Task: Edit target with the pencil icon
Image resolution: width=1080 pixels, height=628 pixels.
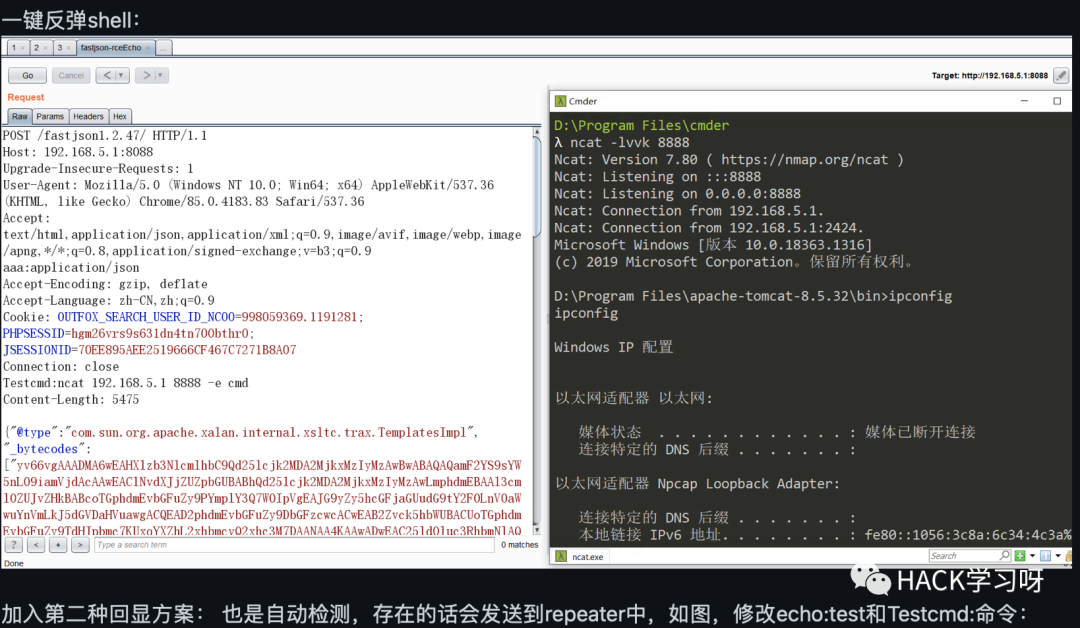Action: tap(1061, 76)
